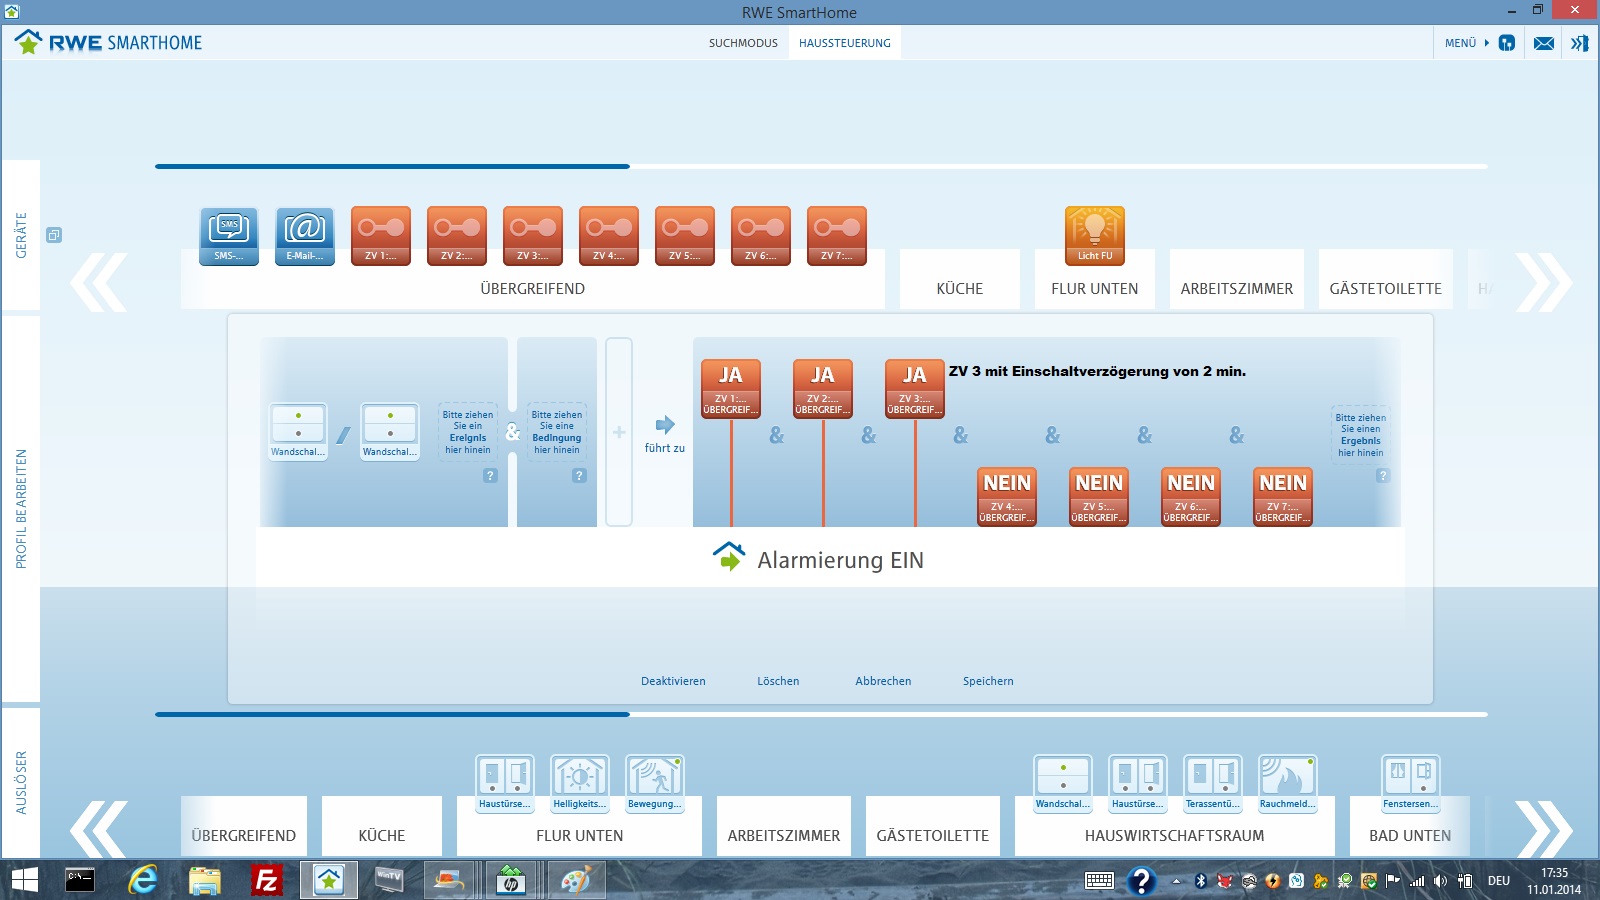Open the Menü dropdown
1600x900 pixels.
pyautogui.click(x=1466, y=43)
